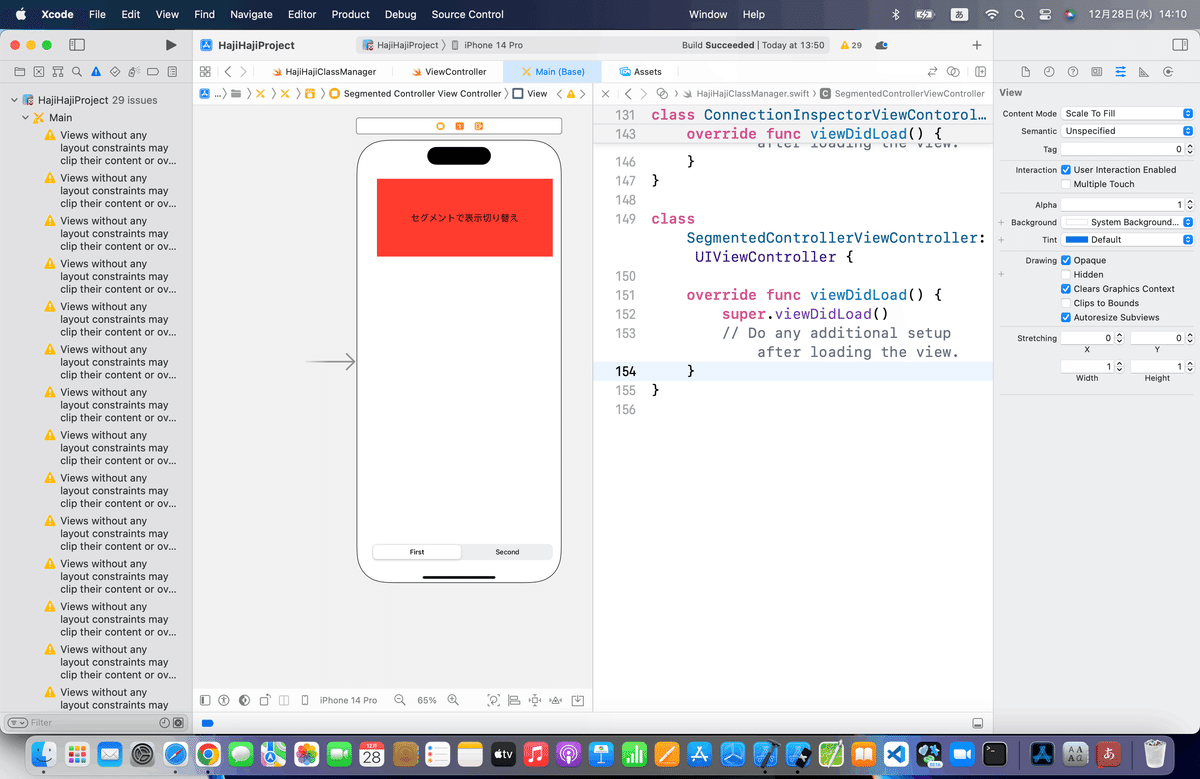The width and height of the screenshot is (1200, 779).
Task: Zoom out the storyboard canvas
Action: point(400,700)
